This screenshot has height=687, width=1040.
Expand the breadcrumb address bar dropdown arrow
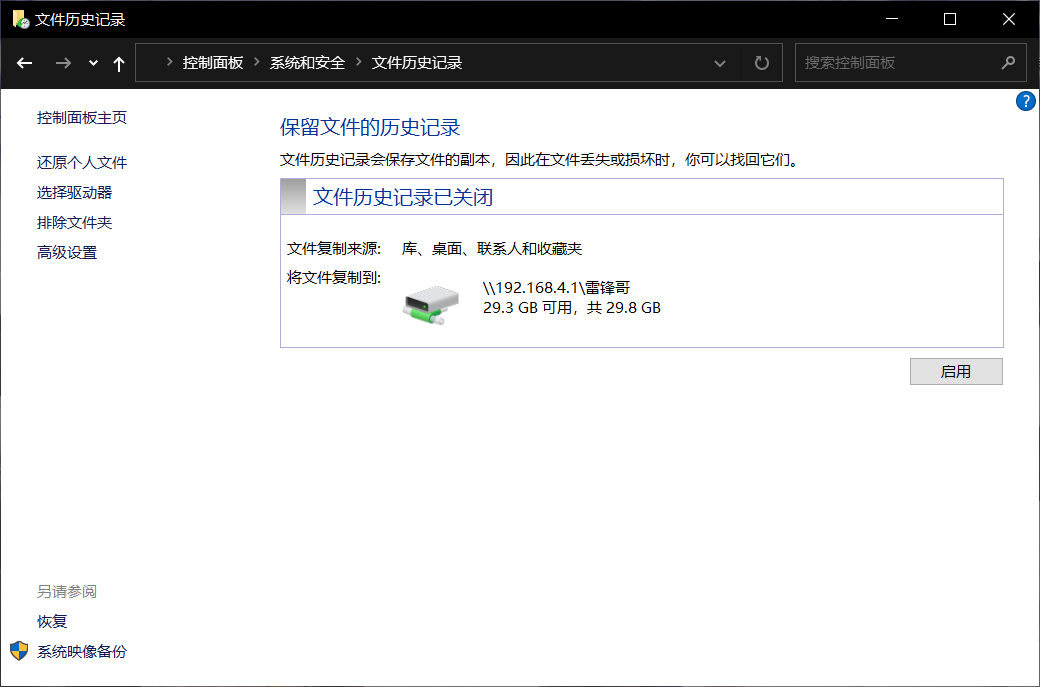pyautogui.click(x=720, y=62)
